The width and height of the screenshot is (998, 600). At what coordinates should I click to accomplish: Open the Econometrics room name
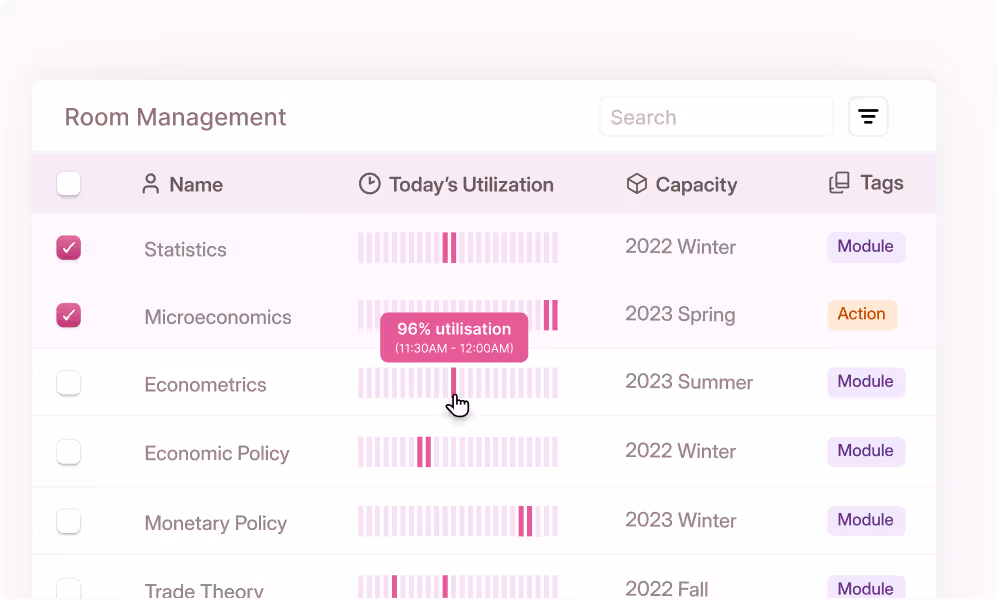click(205, 384)
